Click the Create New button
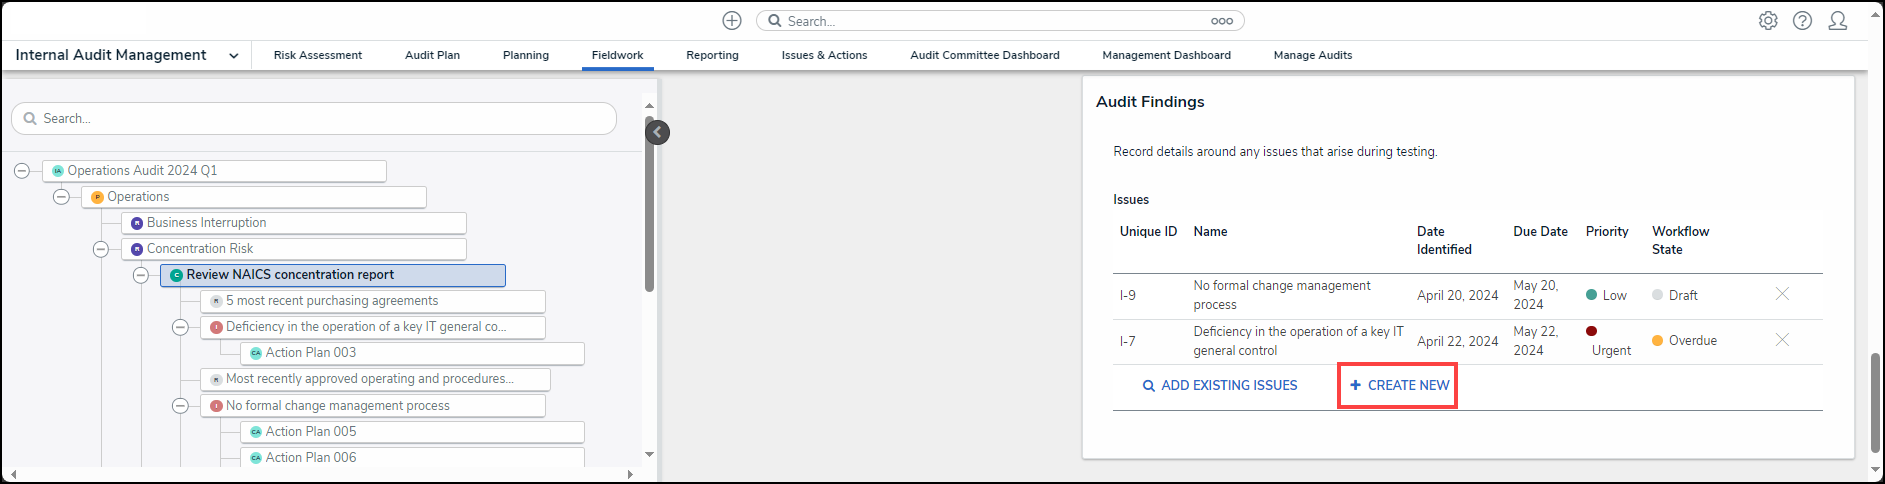Image resolution: width=1885 pixels, height=484 pixels. click(x=1398, y=385)
